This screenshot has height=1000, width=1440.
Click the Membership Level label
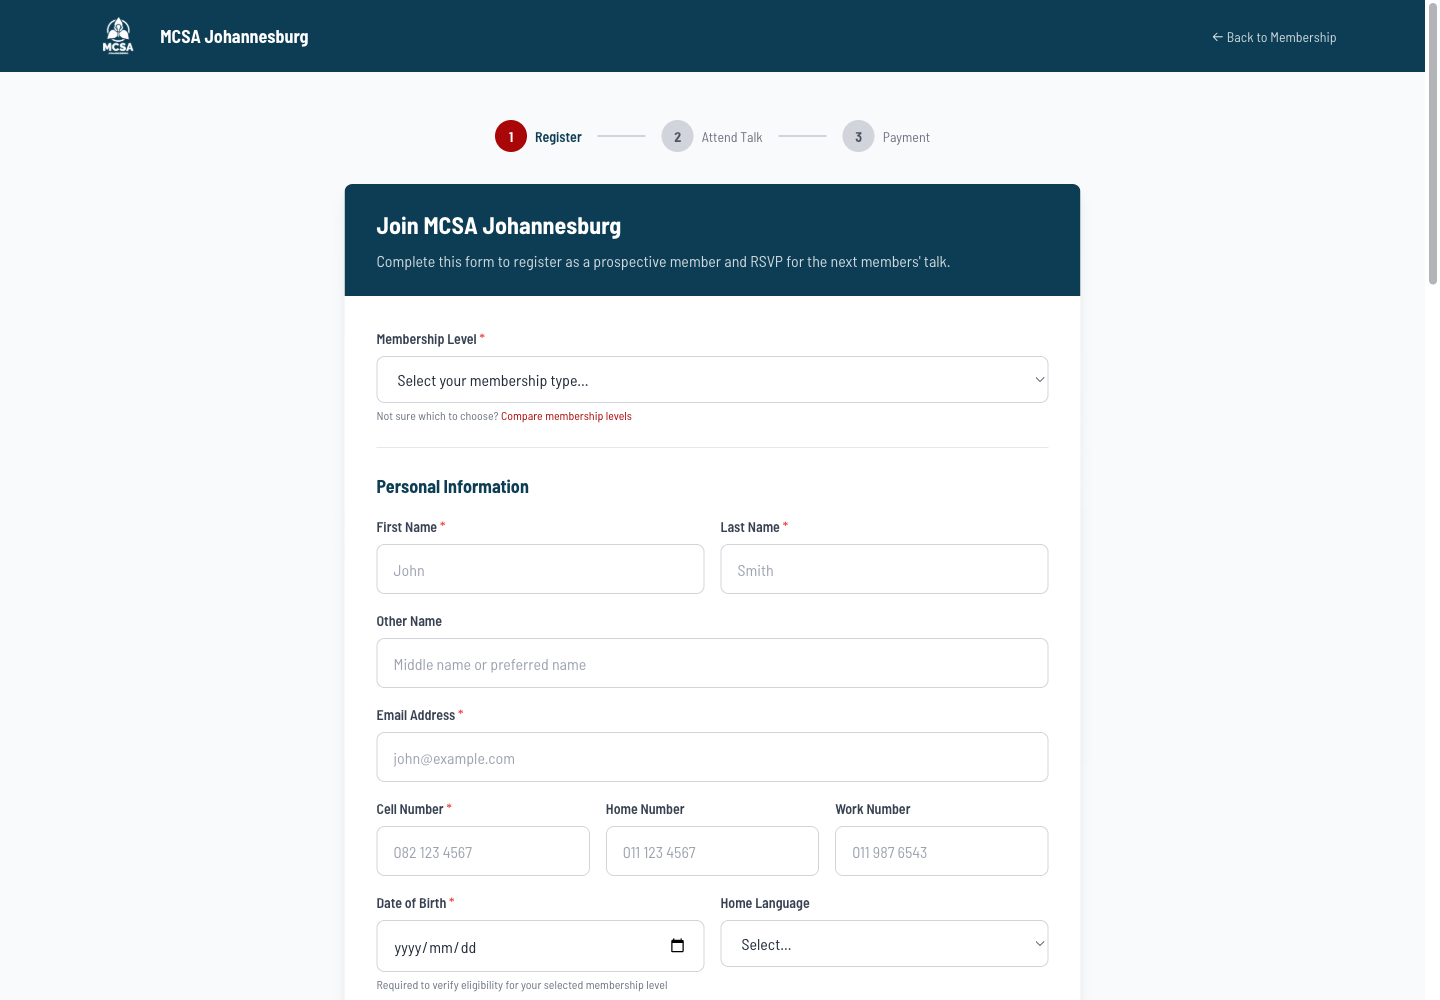point(426,339)
